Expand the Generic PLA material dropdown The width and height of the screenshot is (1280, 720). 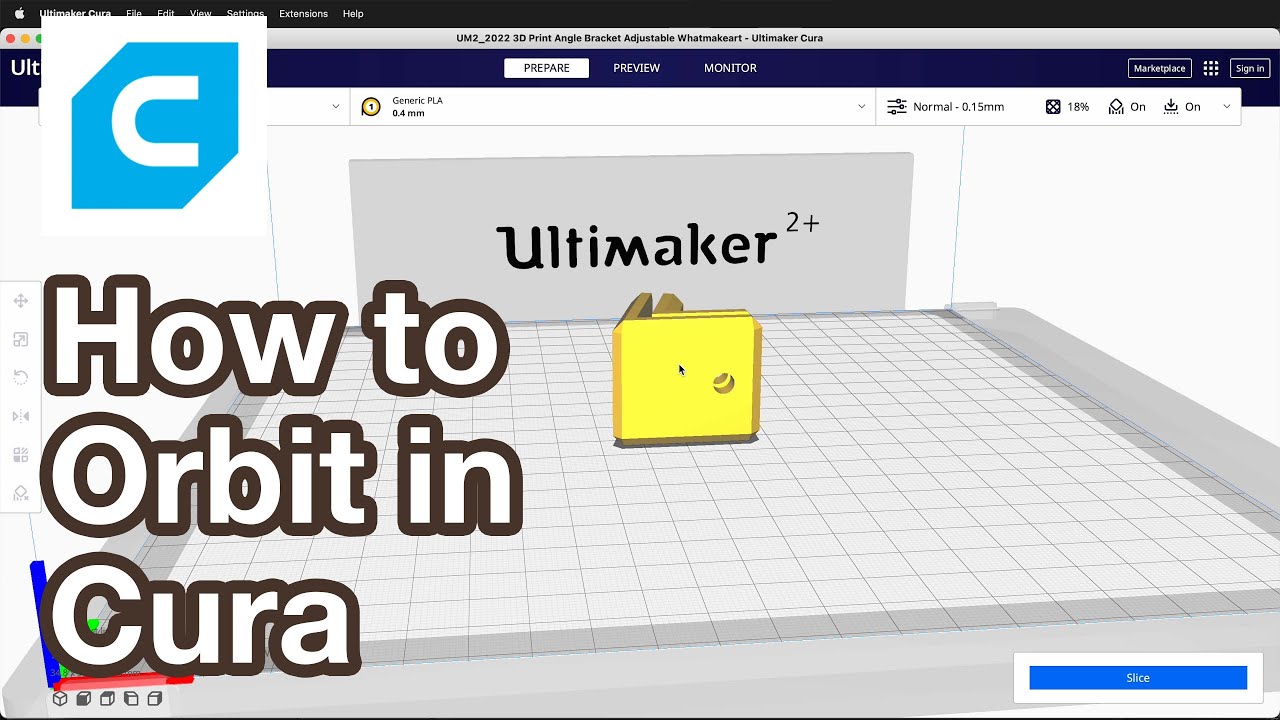coord(862,107)
